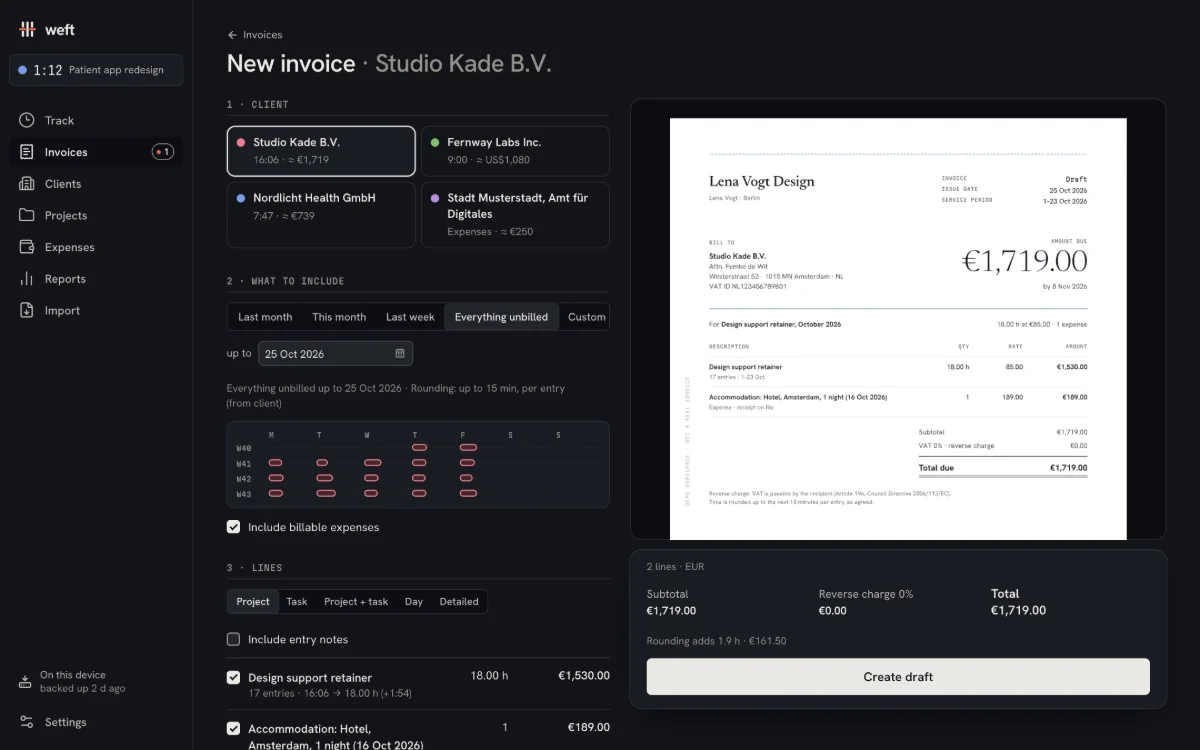Click the W40 Friday entry pill
1200x750 pixels.
pos(467,448)
